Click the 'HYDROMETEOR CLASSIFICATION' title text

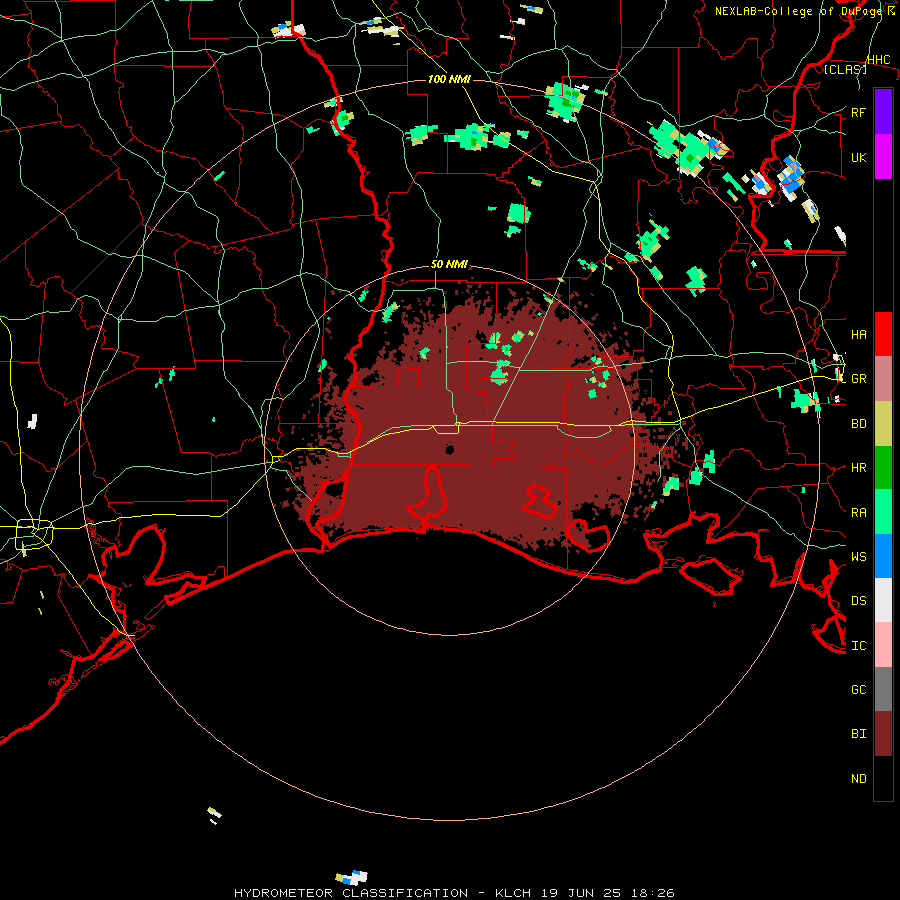coord(351,893)
